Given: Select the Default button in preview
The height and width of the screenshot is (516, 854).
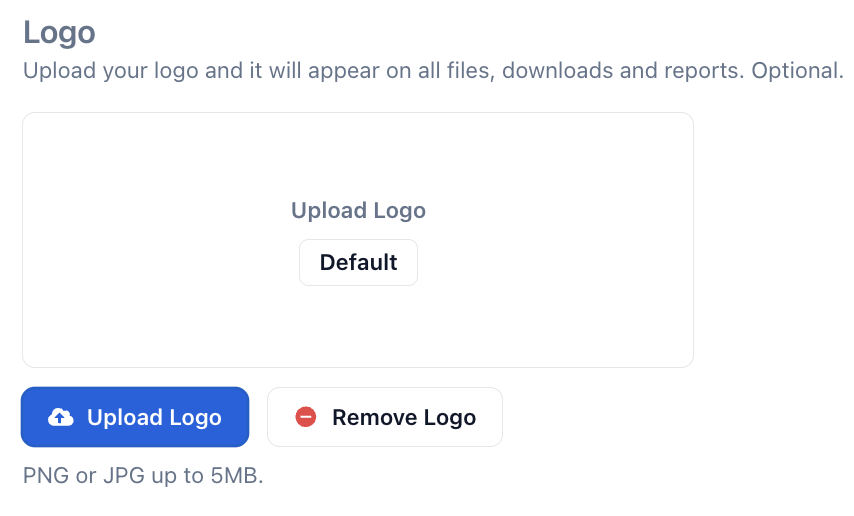Looking at the screenshot, I should point(358,262).
